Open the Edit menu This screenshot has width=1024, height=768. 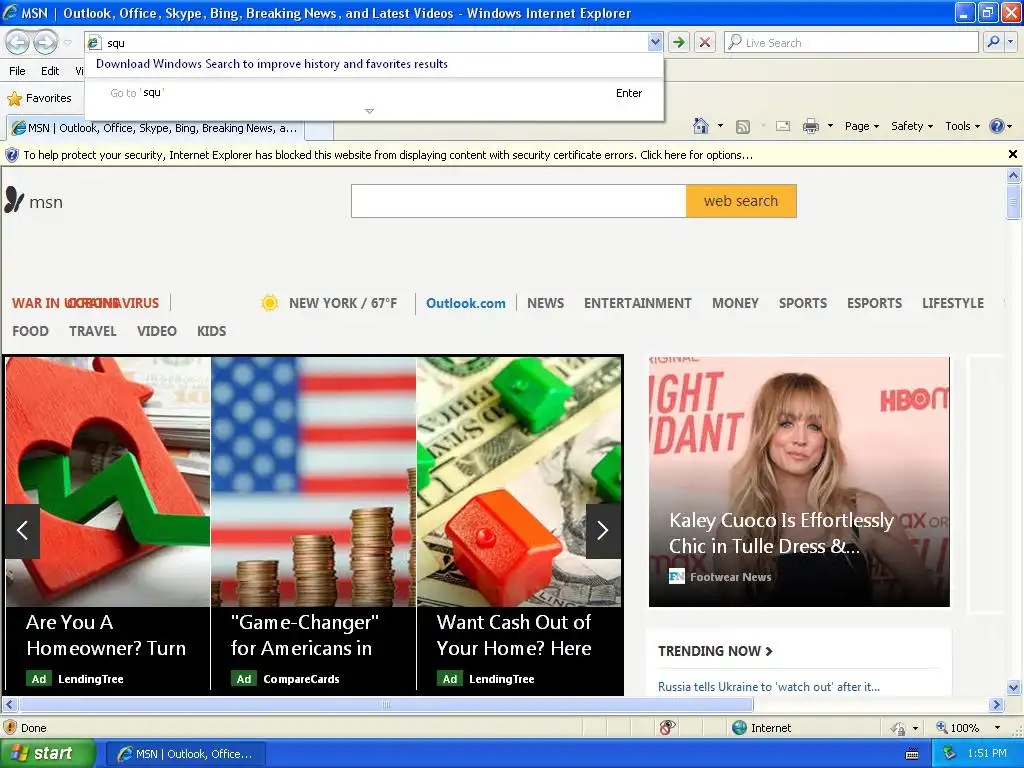(x=50, y=71)
